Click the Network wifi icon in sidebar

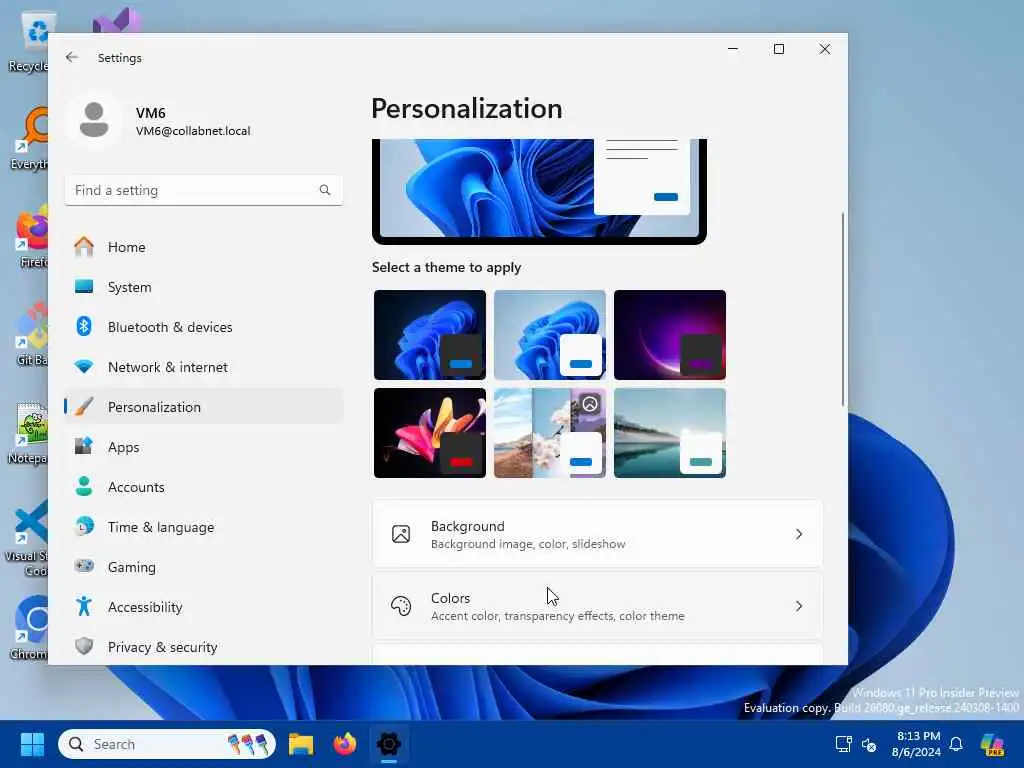[x=84, y=366]
